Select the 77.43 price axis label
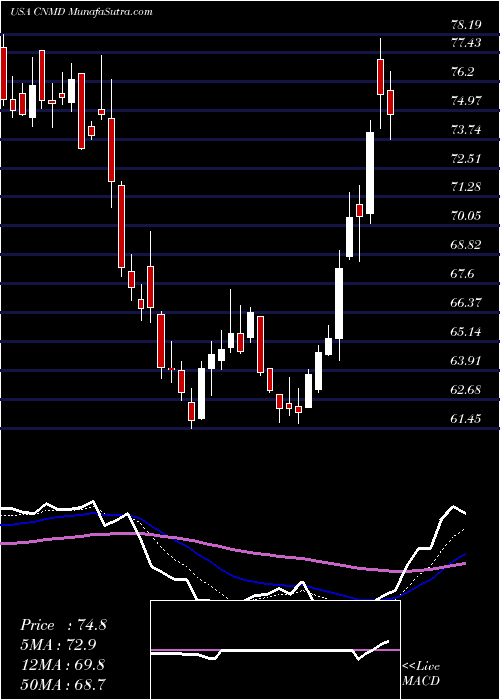This screenshot has height=700, width=500. (466, 43)
